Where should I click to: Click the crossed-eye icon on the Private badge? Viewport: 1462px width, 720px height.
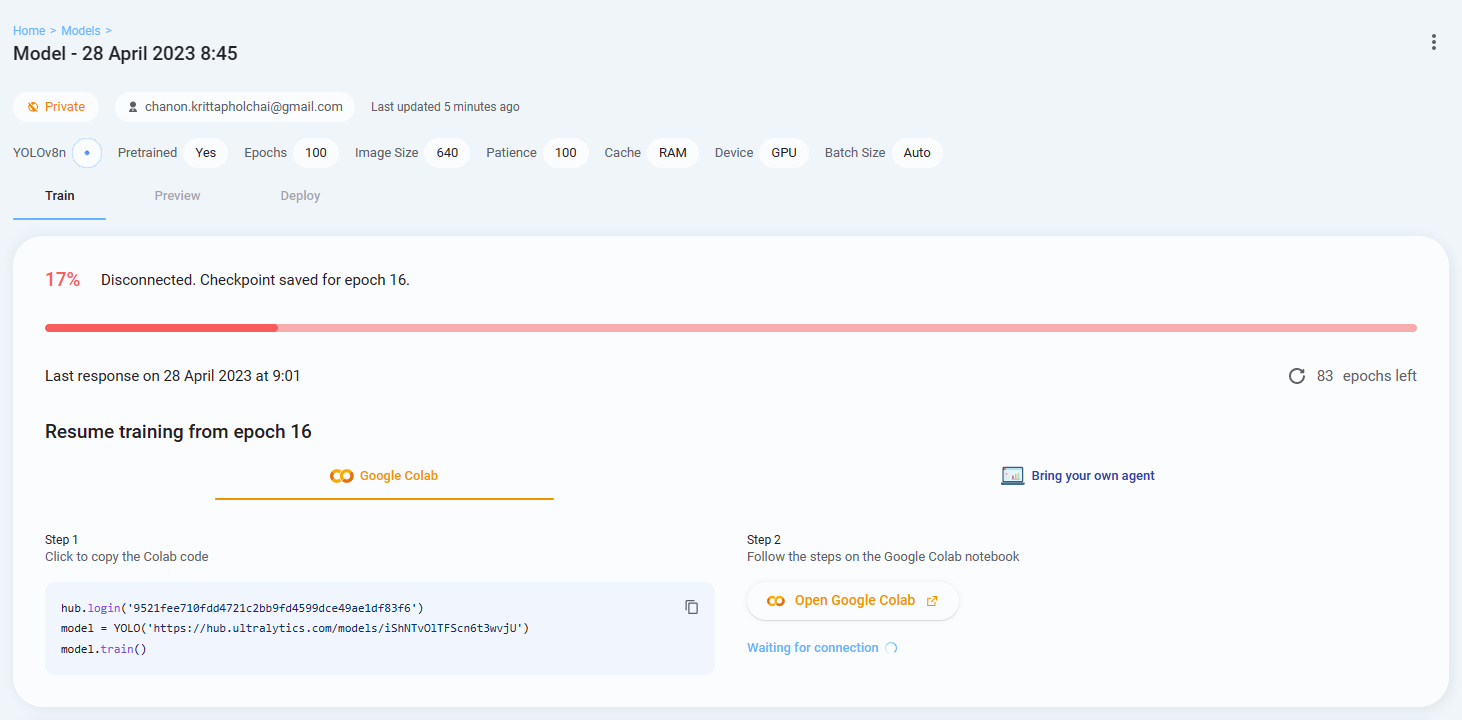(32, 106)
